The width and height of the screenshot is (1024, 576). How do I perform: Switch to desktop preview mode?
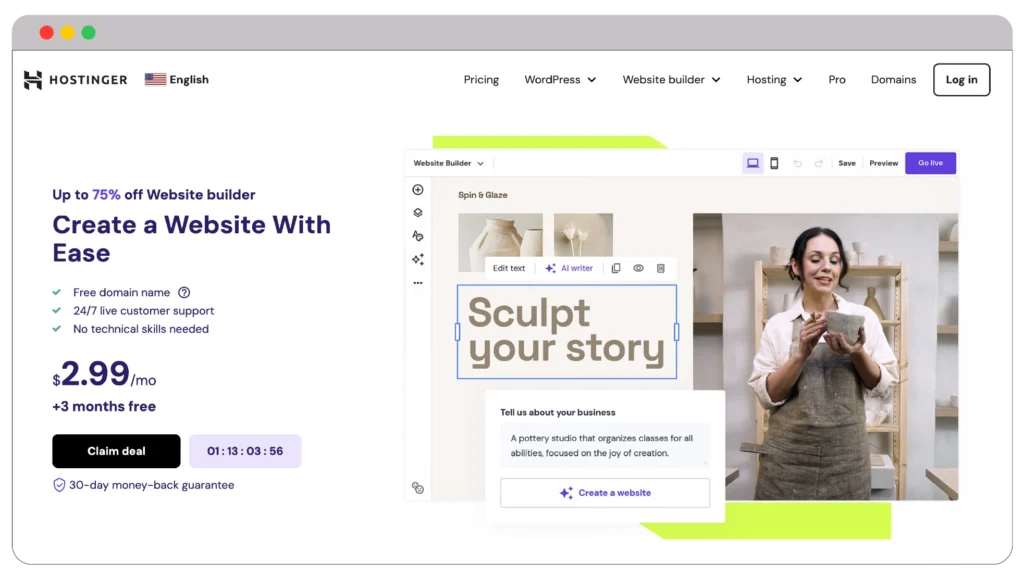(753, 163)
